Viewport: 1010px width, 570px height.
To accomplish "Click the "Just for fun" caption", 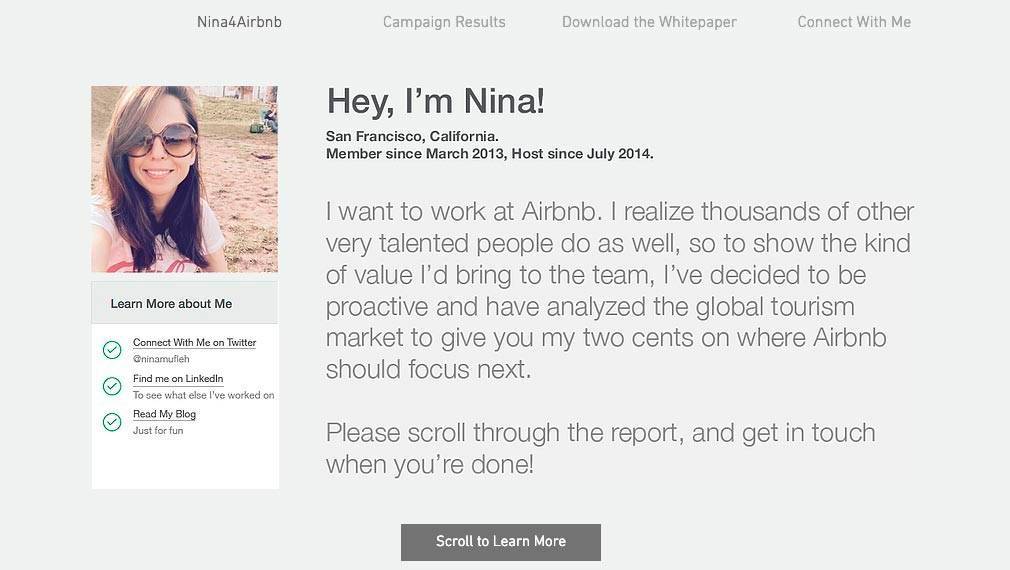I will 158,431.
